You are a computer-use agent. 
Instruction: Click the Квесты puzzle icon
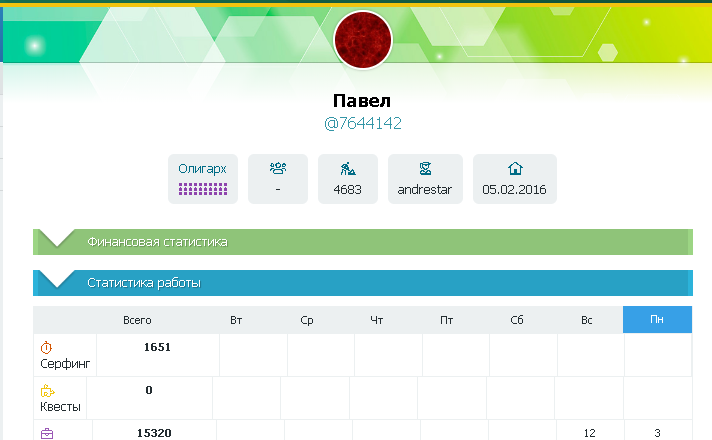pyautogui.click(x=47, y=391)
